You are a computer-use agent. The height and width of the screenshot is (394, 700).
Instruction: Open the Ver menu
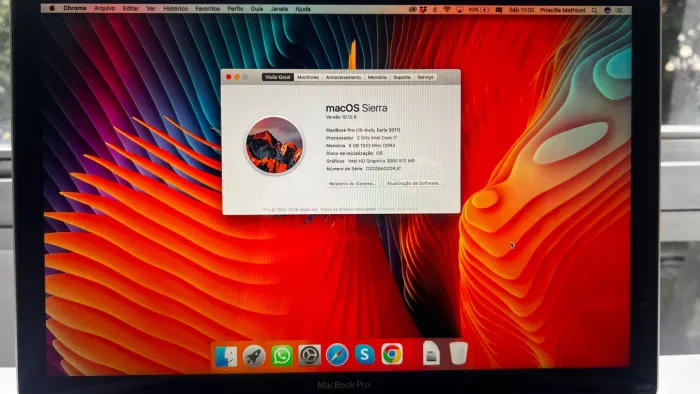click(x=151, y=8)
